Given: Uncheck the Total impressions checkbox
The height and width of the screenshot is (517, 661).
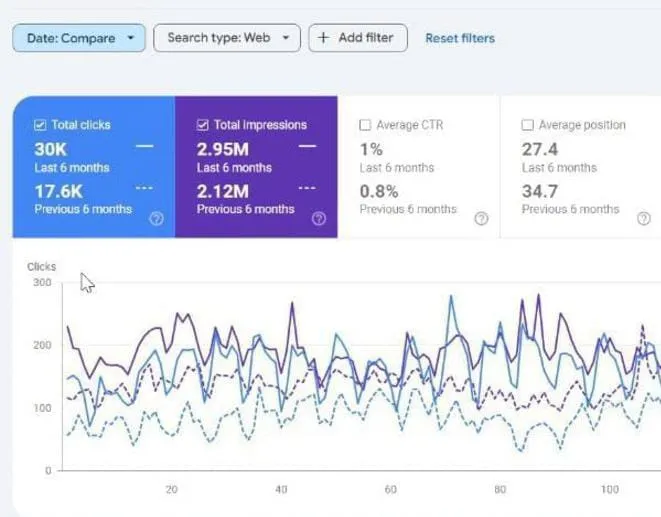Looking at the screenshot, I should tap(203, 125).
